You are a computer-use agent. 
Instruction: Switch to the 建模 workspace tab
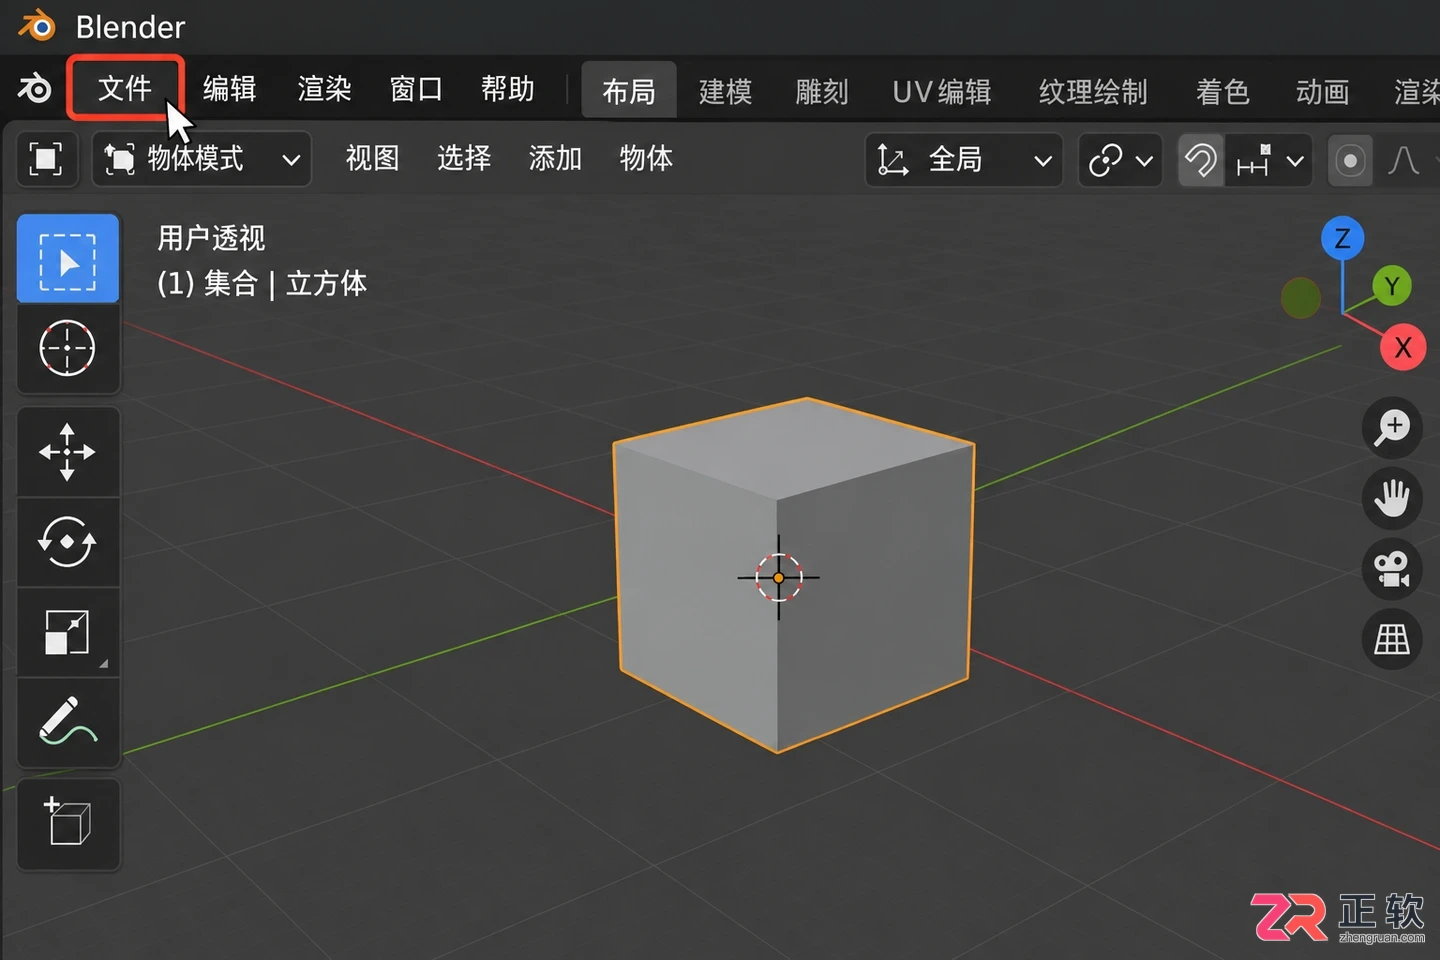725,92
